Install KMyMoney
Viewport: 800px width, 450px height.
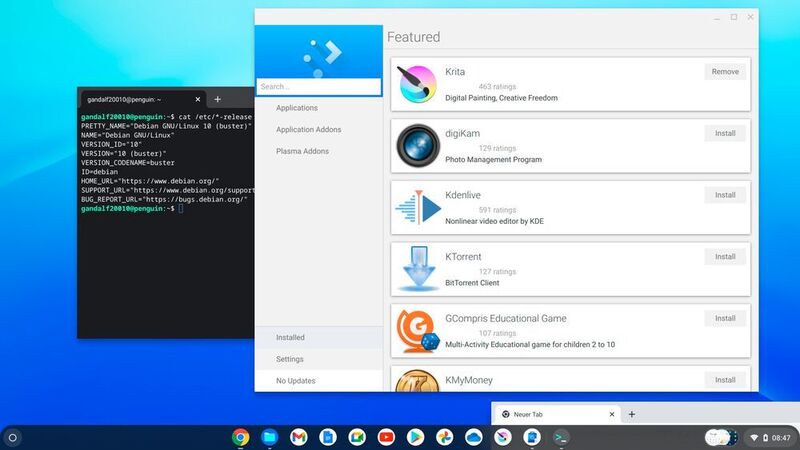coord(725,380)
